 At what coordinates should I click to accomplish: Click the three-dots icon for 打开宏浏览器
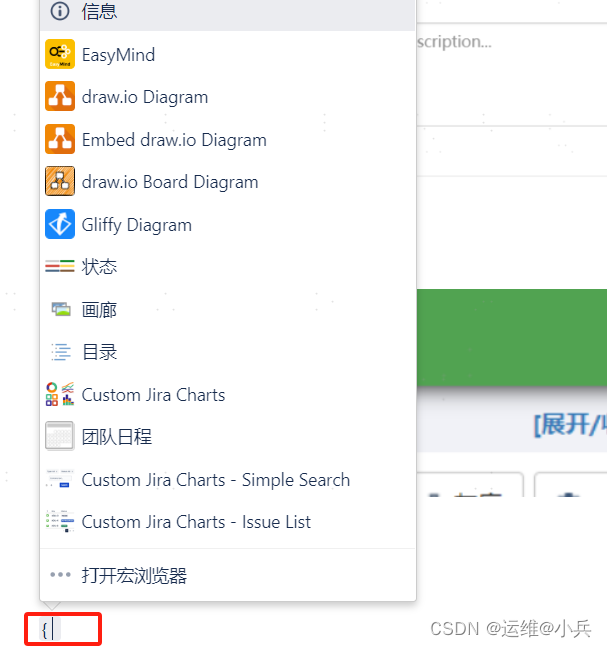coord(60,574)
